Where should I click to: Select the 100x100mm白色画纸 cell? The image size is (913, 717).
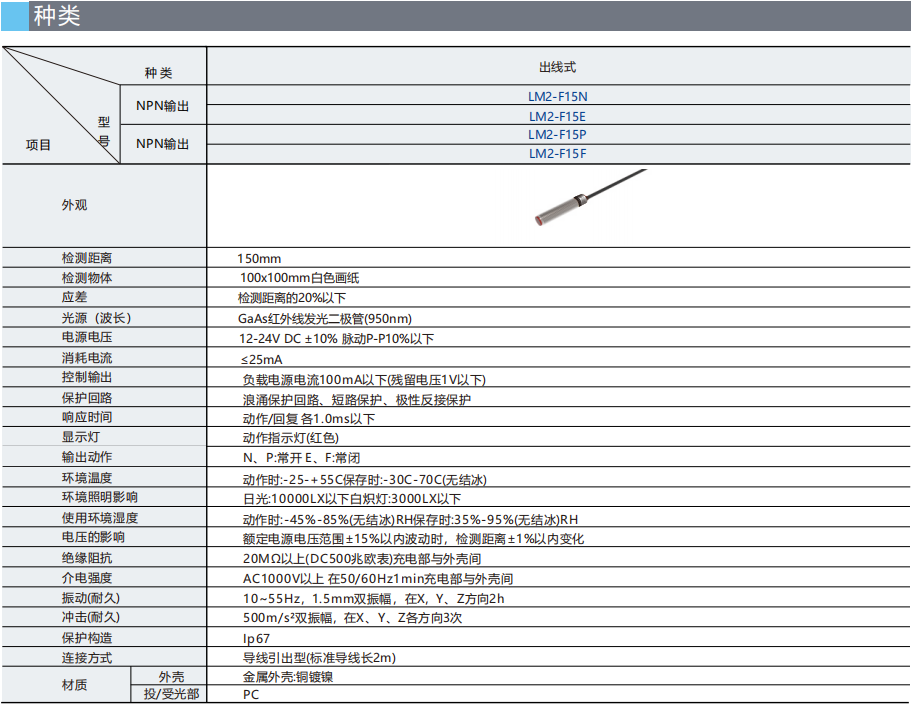pyautogui.click(x=299, y=278)
